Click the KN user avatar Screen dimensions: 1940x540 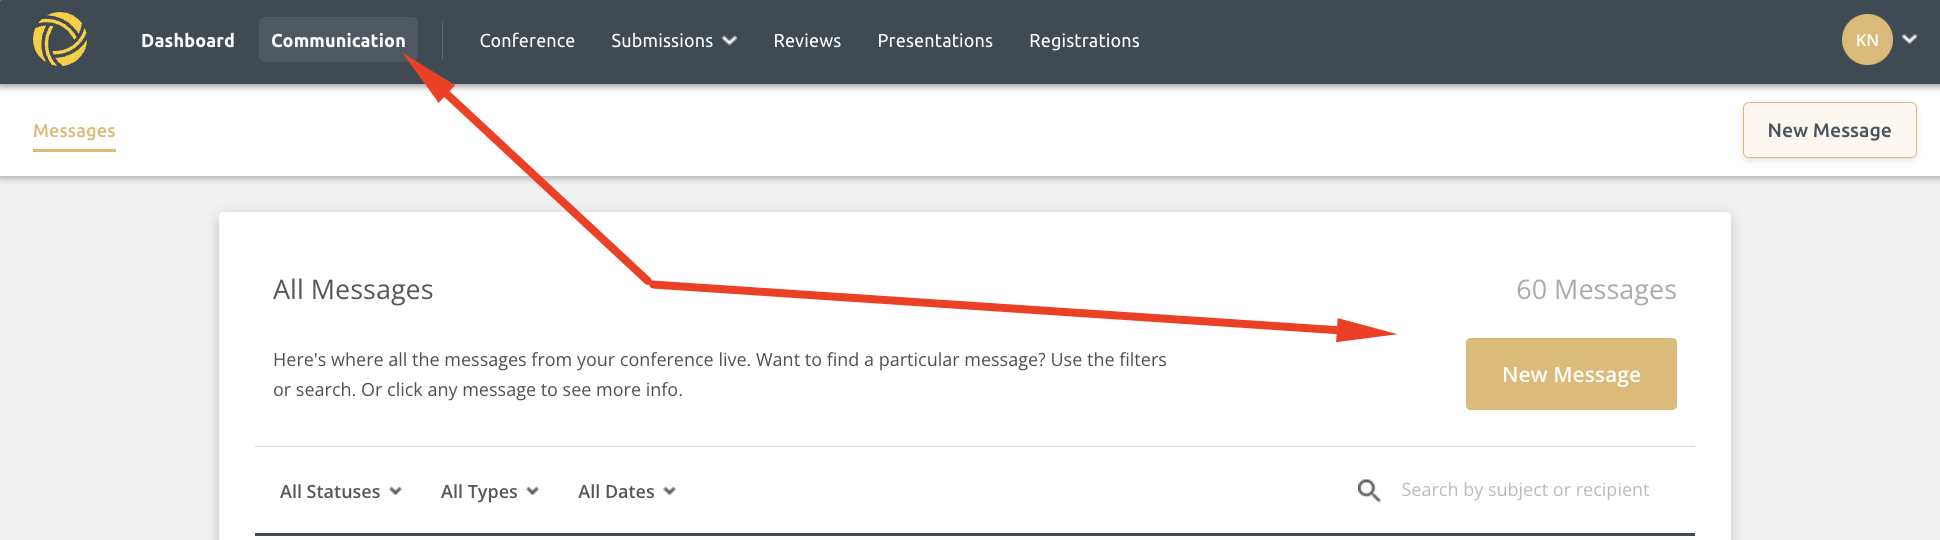point(1867,40)
